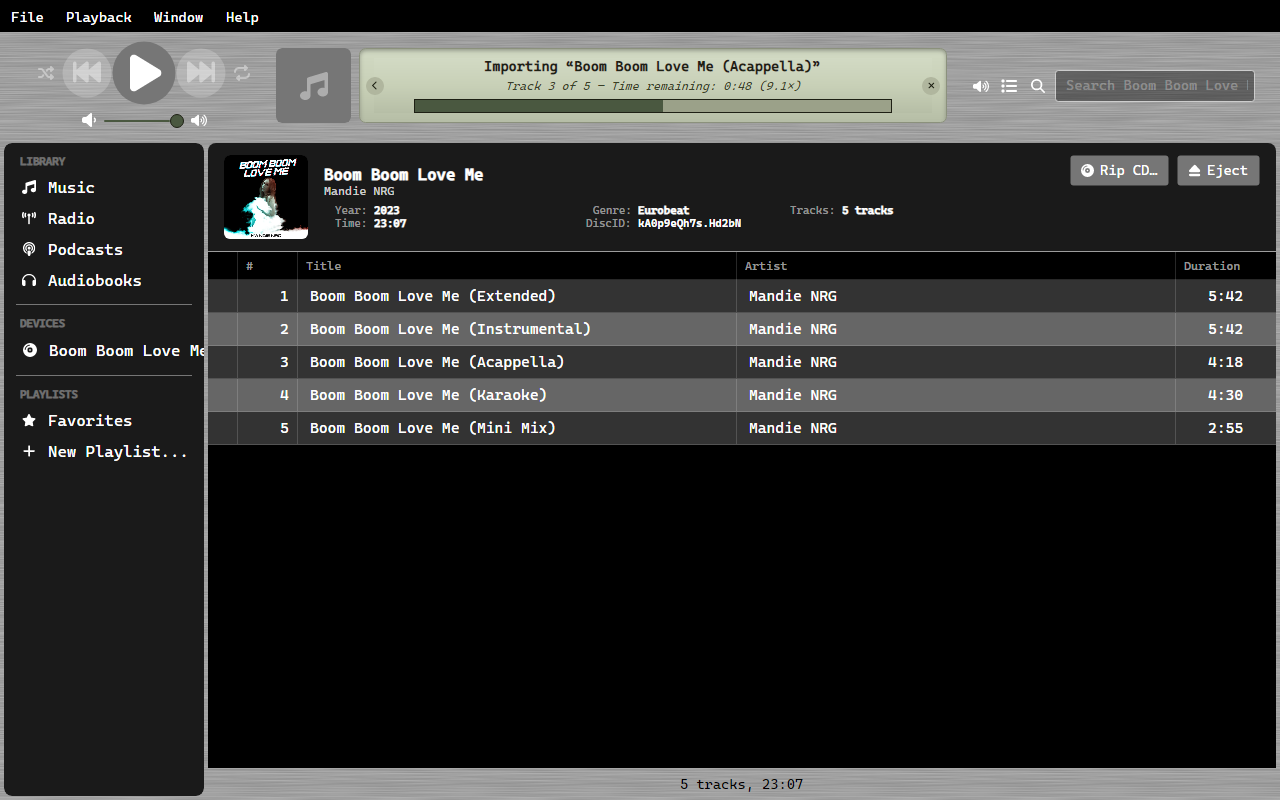Click the large Play button
The height and width of the screenshot is (800, 1280).
[144, 73]
